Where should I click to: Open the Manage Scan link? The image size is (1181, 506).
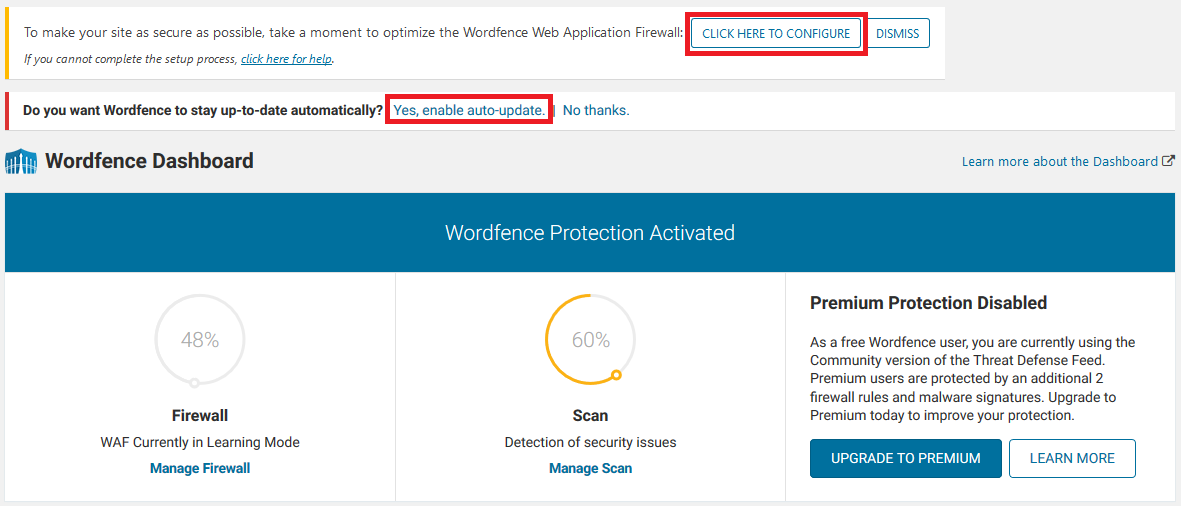coord(590,468)
